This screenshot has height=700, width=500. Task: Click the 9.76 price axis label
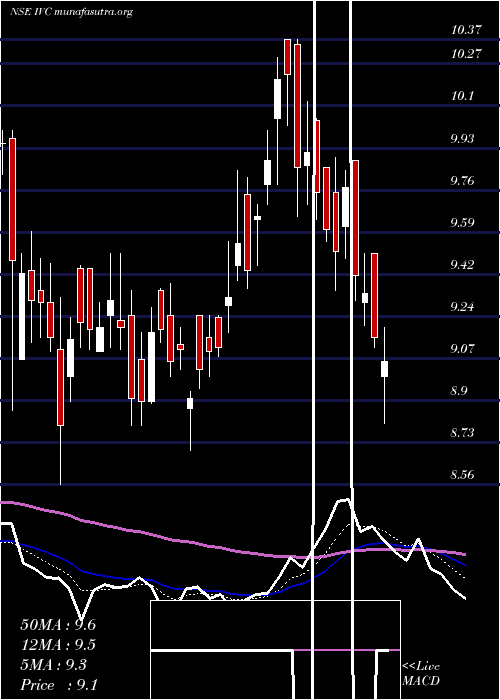click(462, 180)
